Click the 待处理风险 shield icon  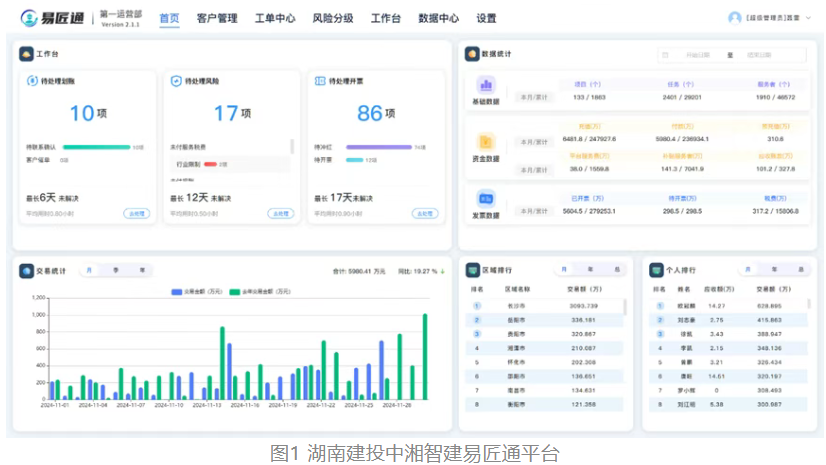[176, 81]
